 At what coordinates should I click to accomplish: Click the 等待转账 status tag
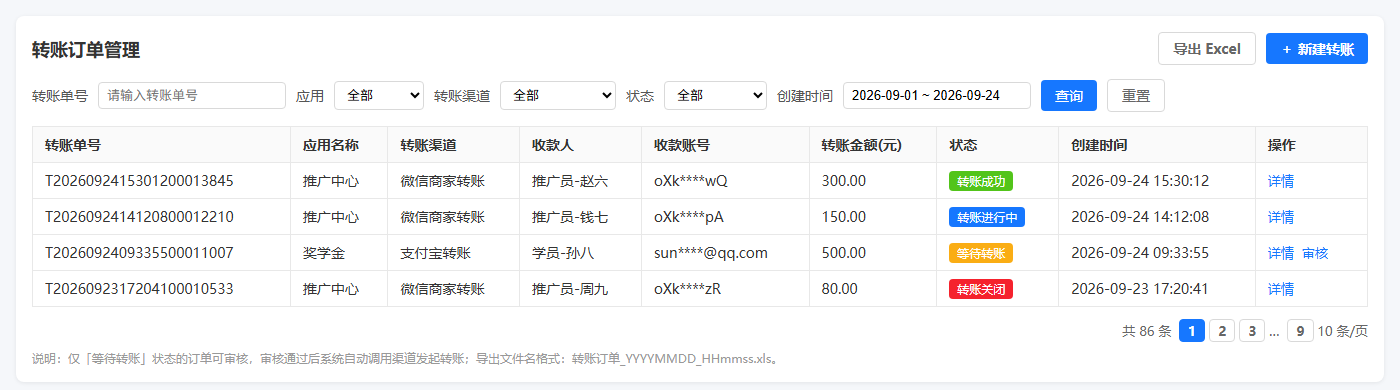click(981, 253)
